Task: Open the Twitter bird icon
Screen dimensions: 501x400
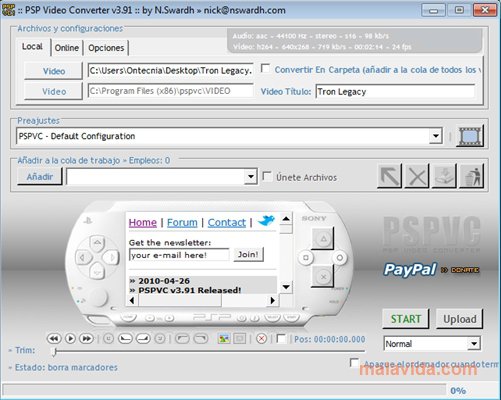Action: tap(266, 221)
